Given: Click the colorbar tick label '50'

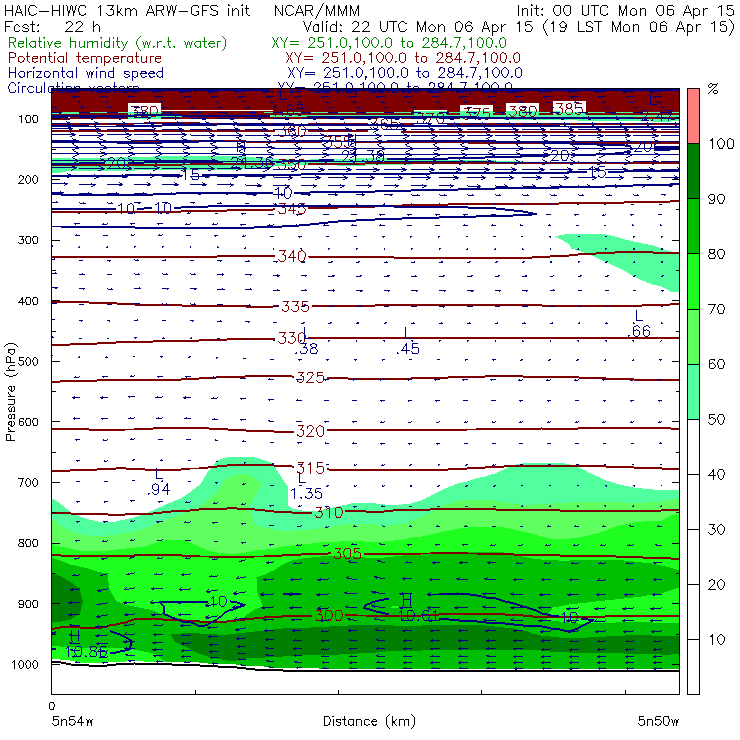Looking at the screenshot, I should coord(716,420).
